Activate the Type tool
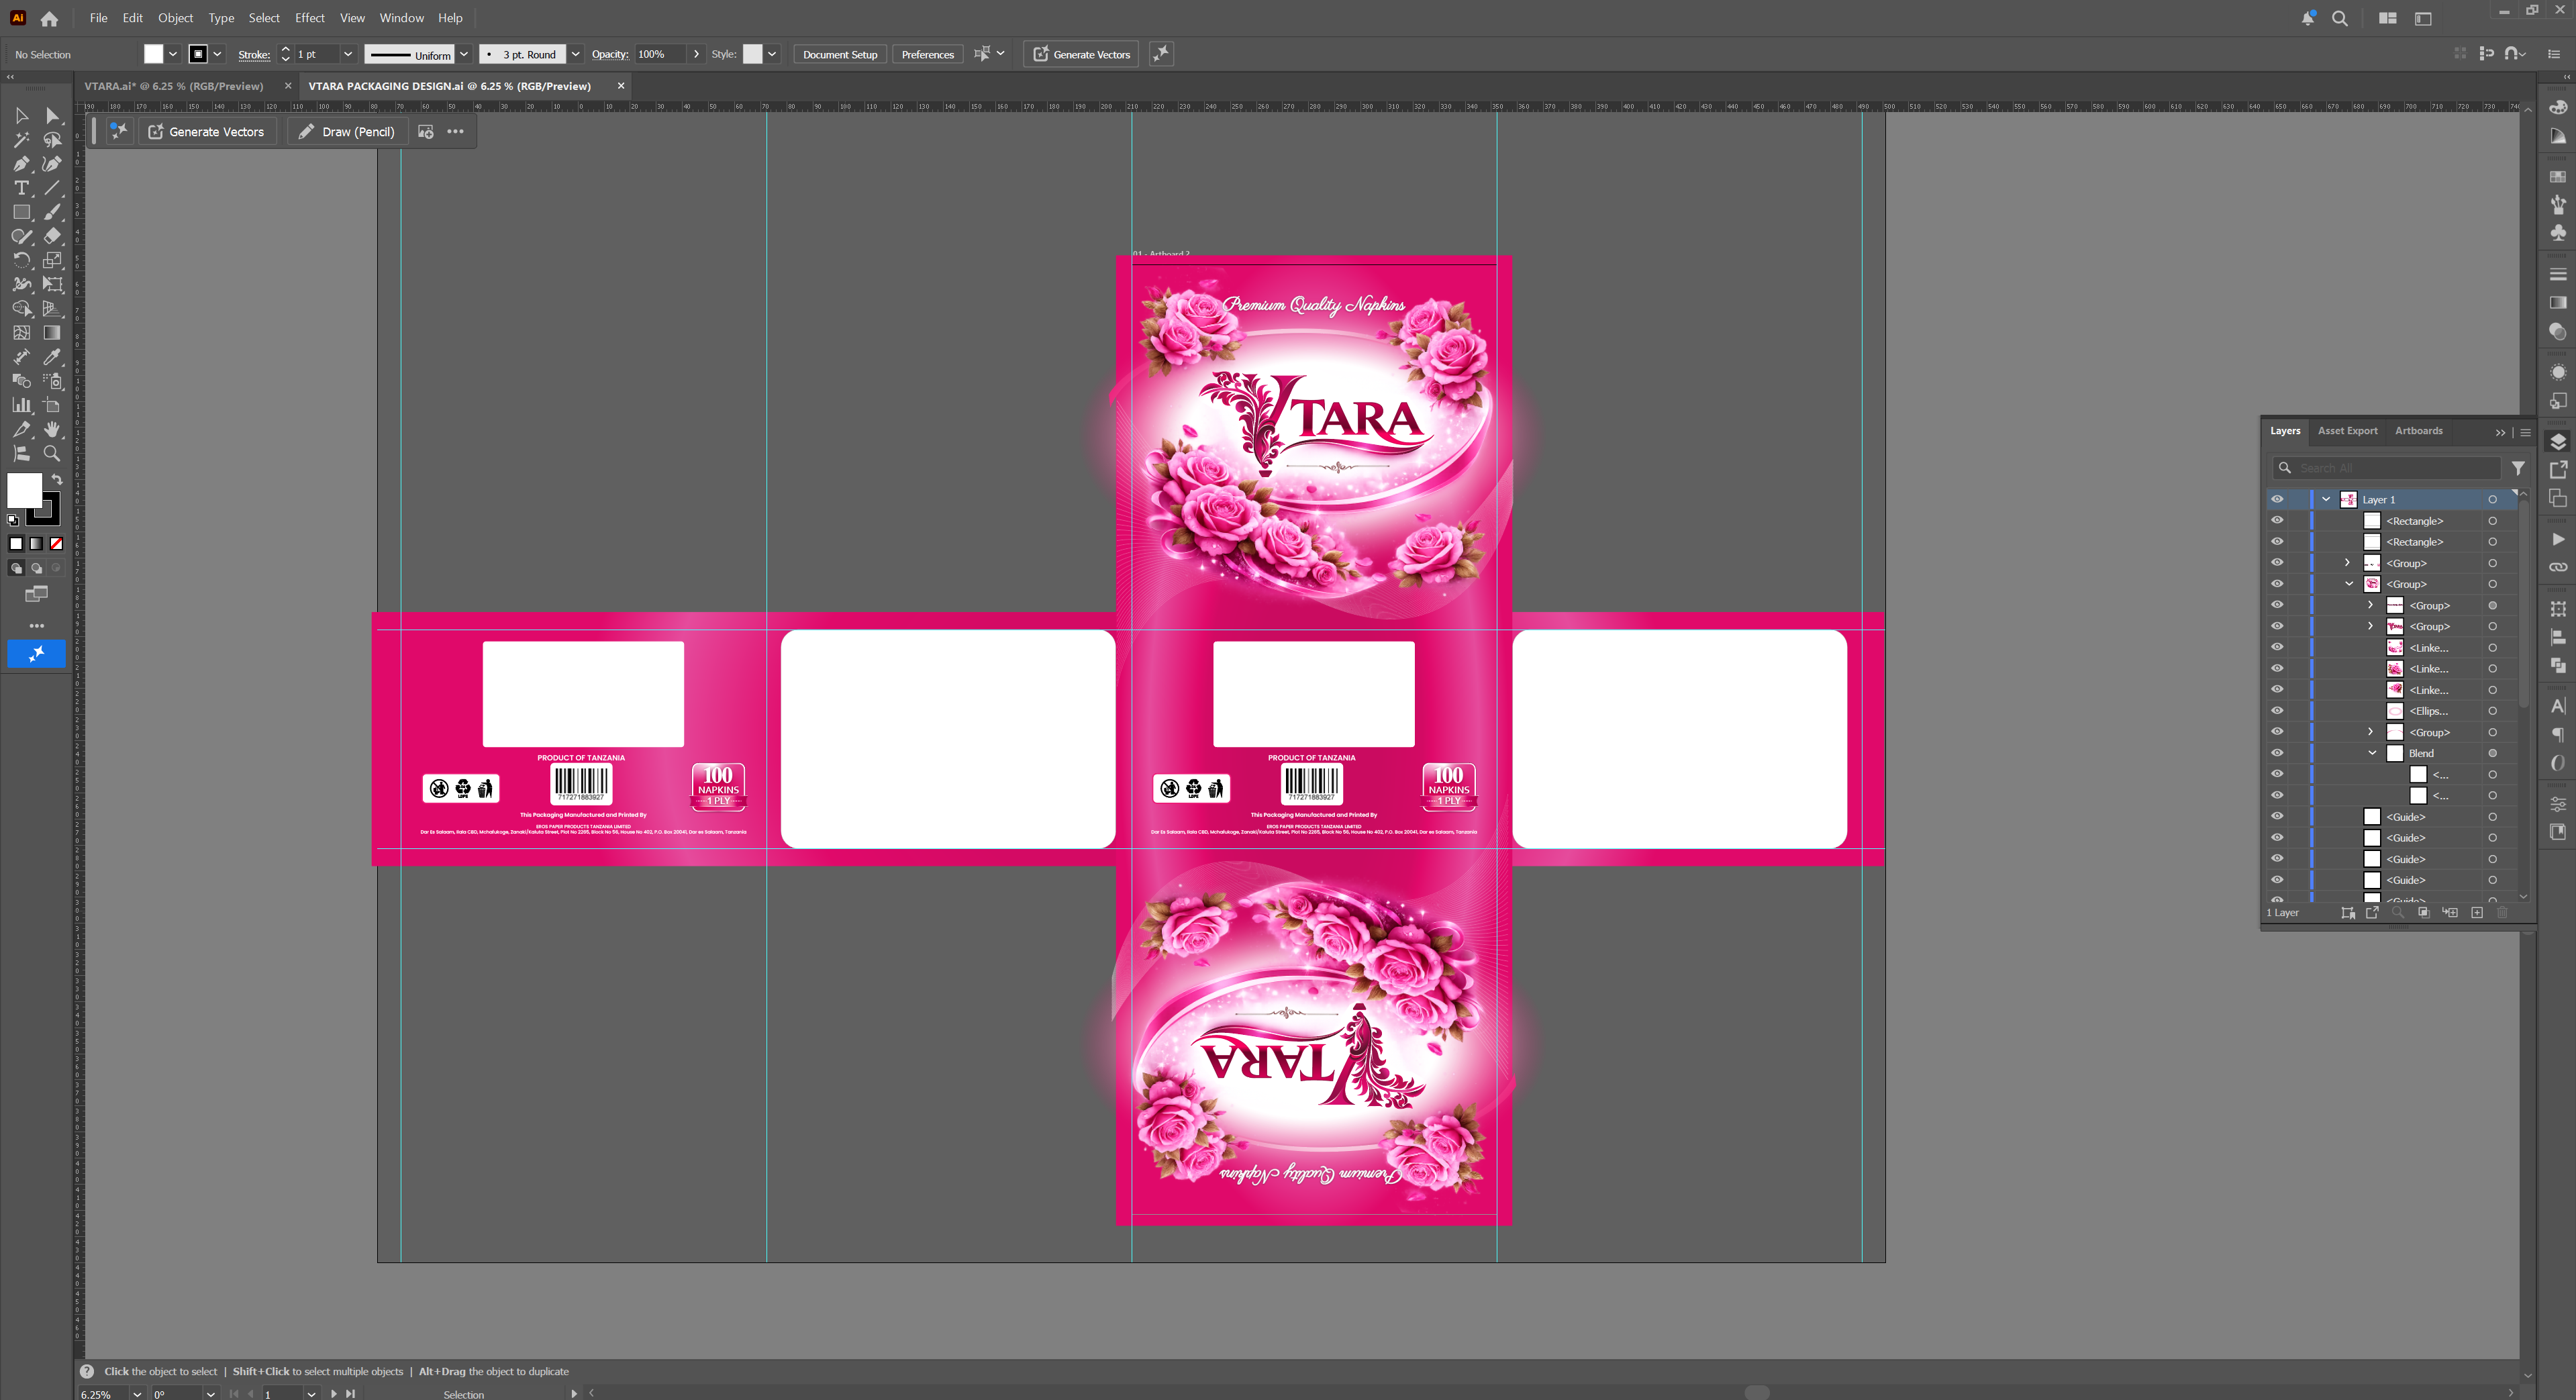2576x1400 pixels. [21, 188]
